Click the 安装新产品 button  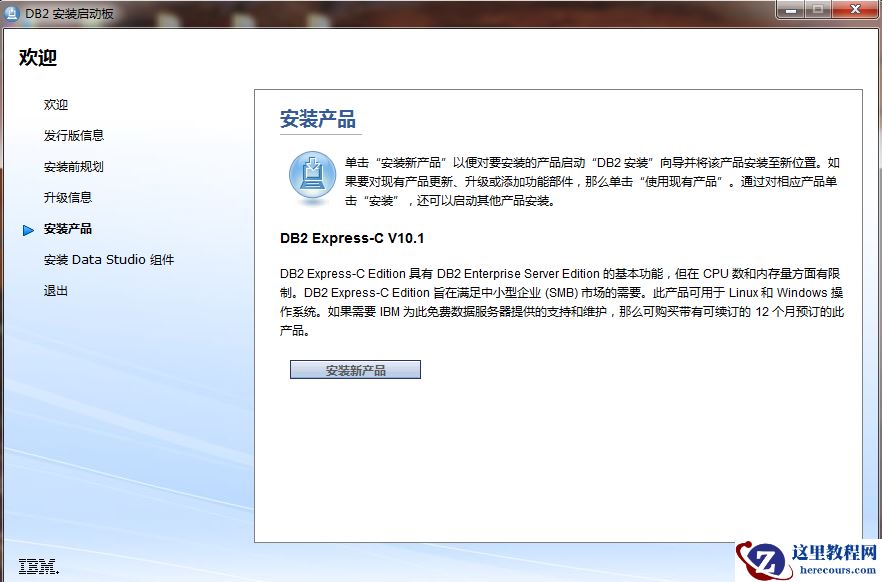coord(356,370)
